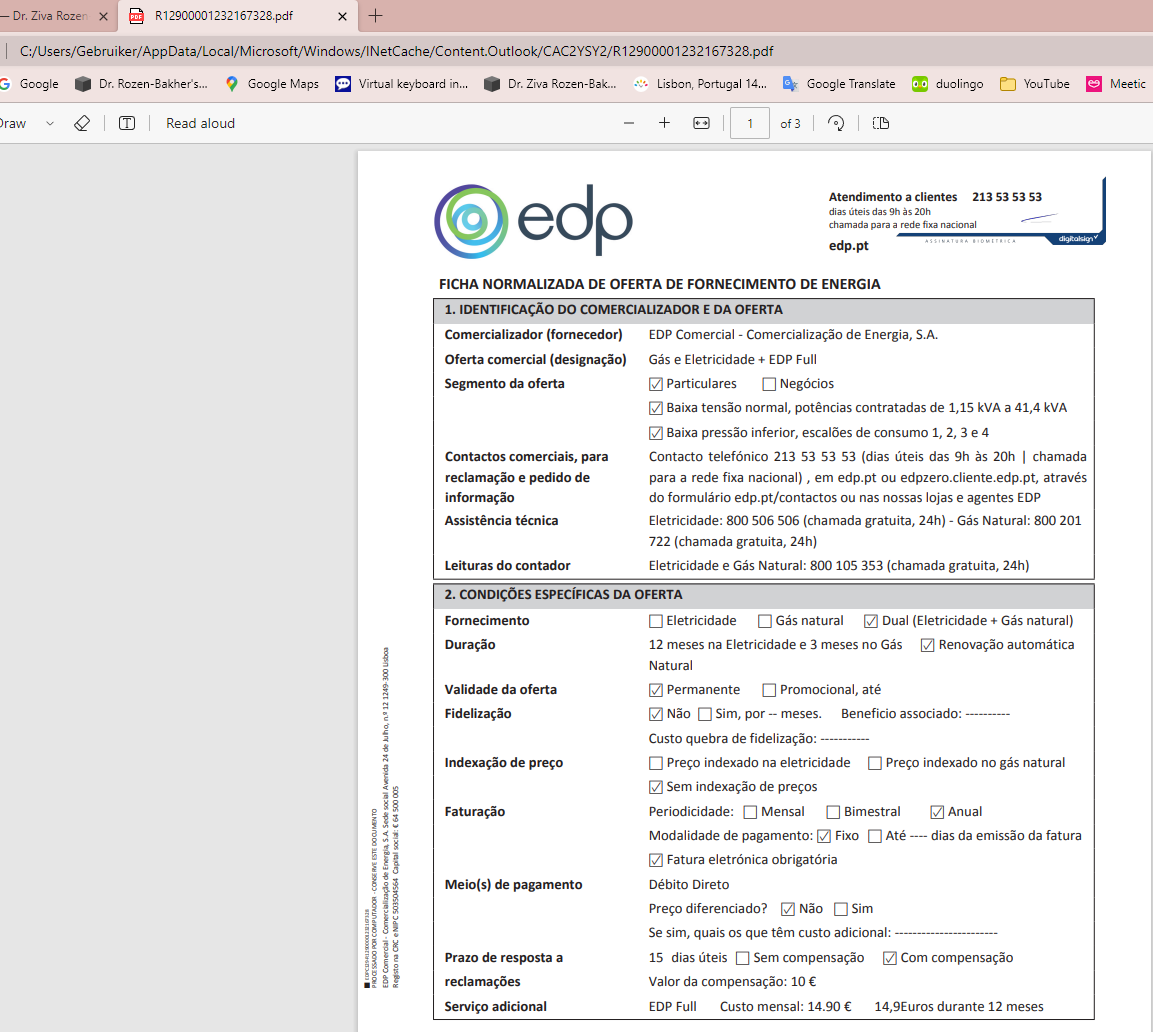Open the Draw options dropdown arrow
Viewport: 1153px width, 1032px height.
[50, 124]
